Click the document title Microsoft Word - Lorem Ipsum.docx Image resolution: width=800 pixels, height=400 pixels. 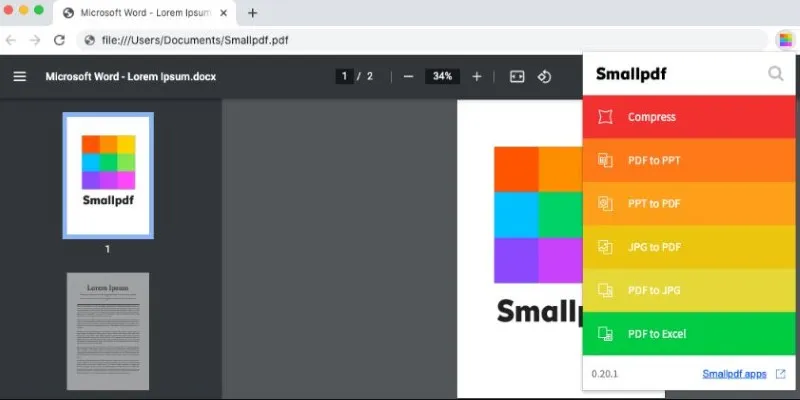[131, 77]
